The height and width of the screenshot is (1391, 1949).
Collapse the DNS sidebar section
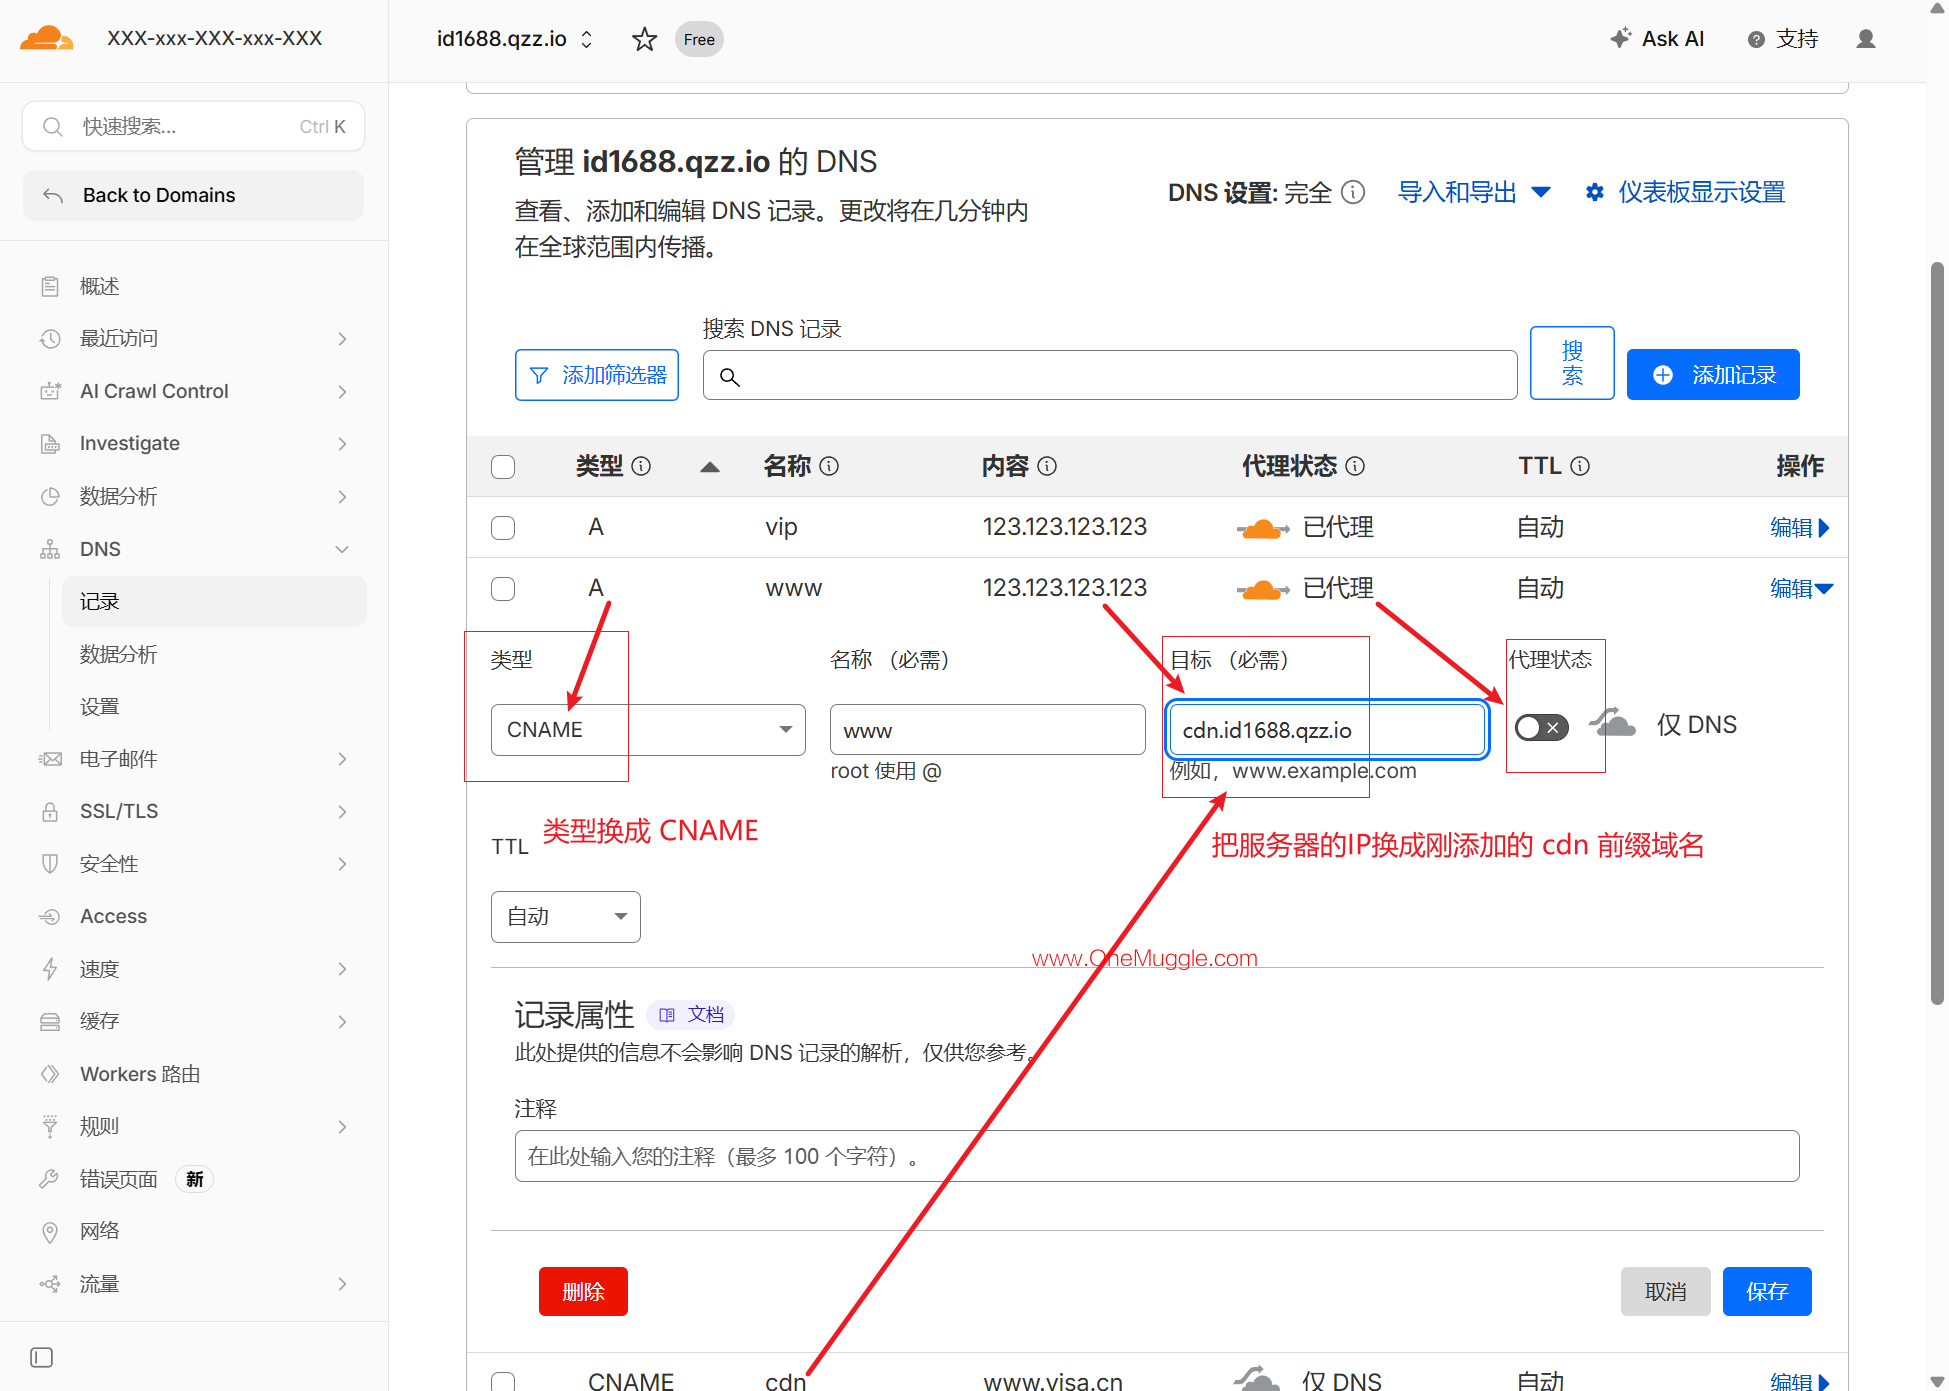coord(342,549)
